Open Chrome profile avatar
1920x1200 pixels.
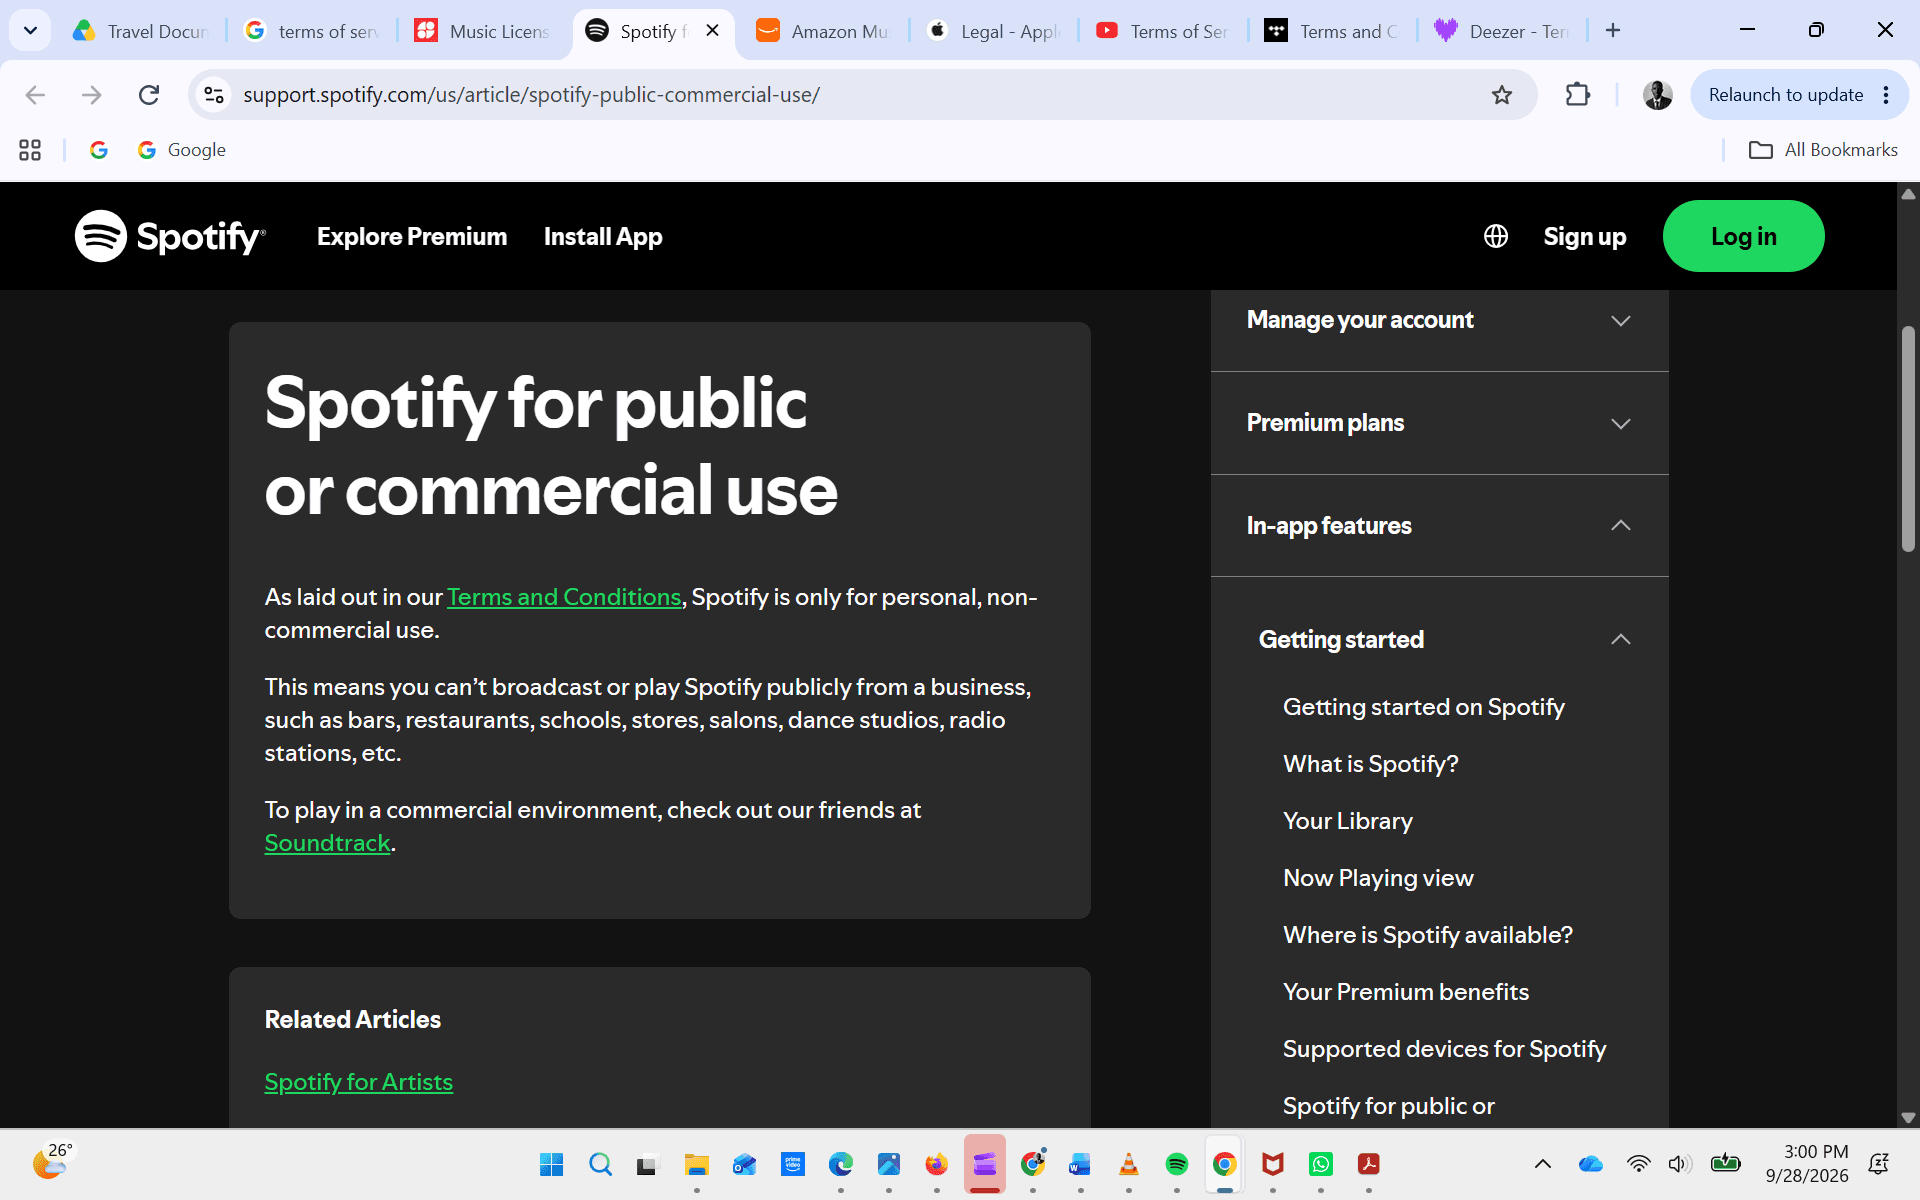click(x=1657, y=95)
